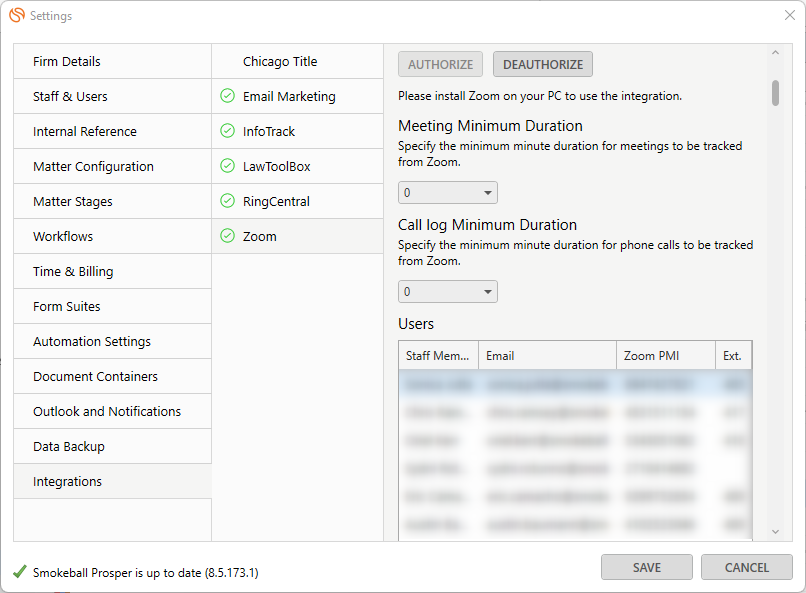Open Internal Reference settings
Screen dimensions: 806x593
click(113, 131)
